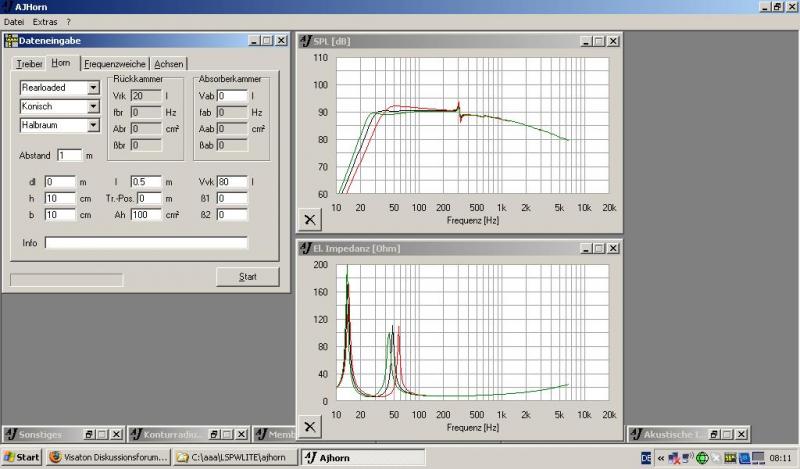800x469 pixels.
Task: Click the Info text field
Action: click(145, 243)
